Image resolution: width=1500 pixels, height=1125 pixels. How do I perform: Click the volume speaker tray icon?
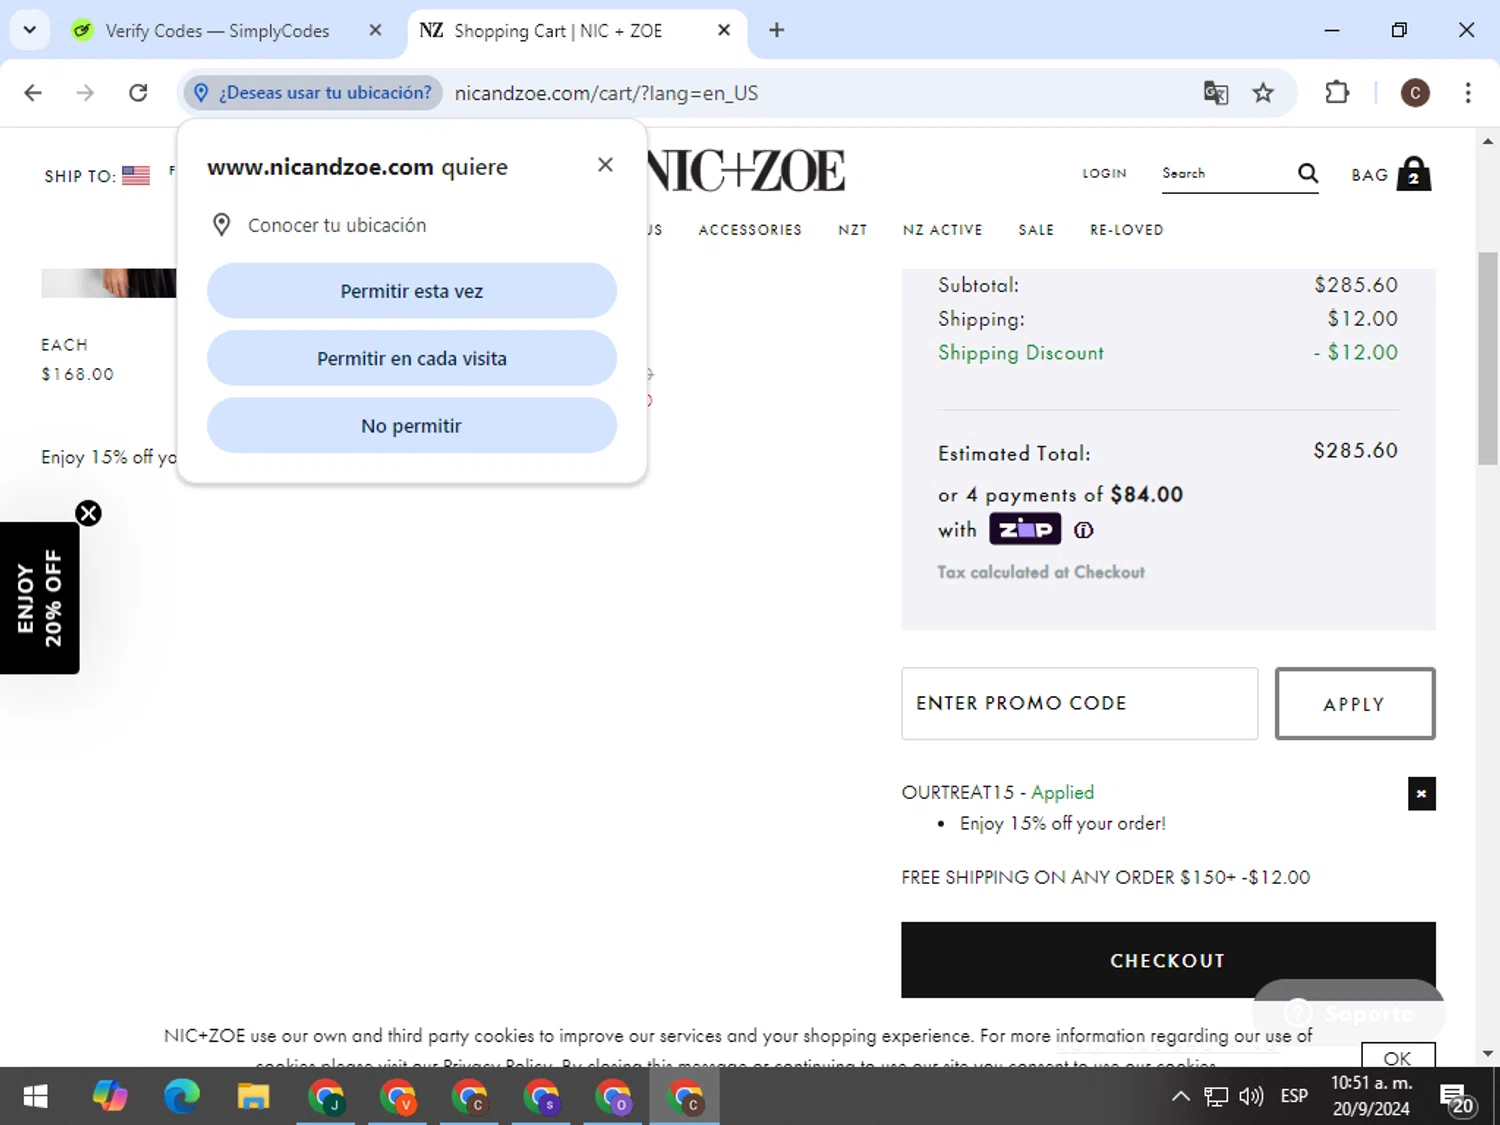tap(1251, 1097)
